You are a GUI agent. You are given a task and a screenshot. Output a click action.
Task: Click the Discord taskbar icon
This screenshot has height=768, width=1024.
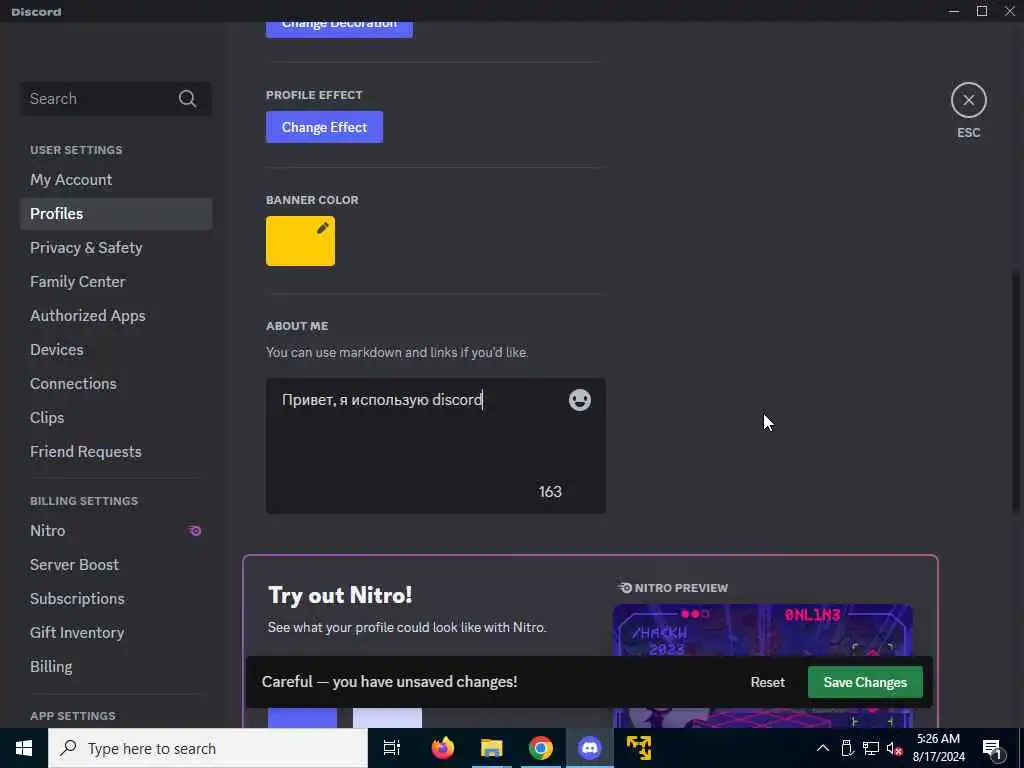click(589, 748)
